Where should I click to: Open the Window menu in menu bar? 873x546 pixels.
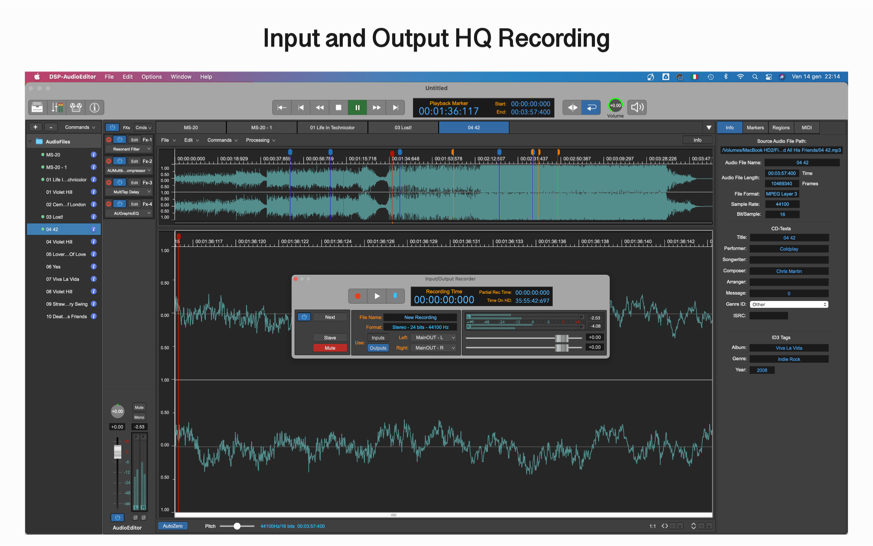tap(180, 77)
